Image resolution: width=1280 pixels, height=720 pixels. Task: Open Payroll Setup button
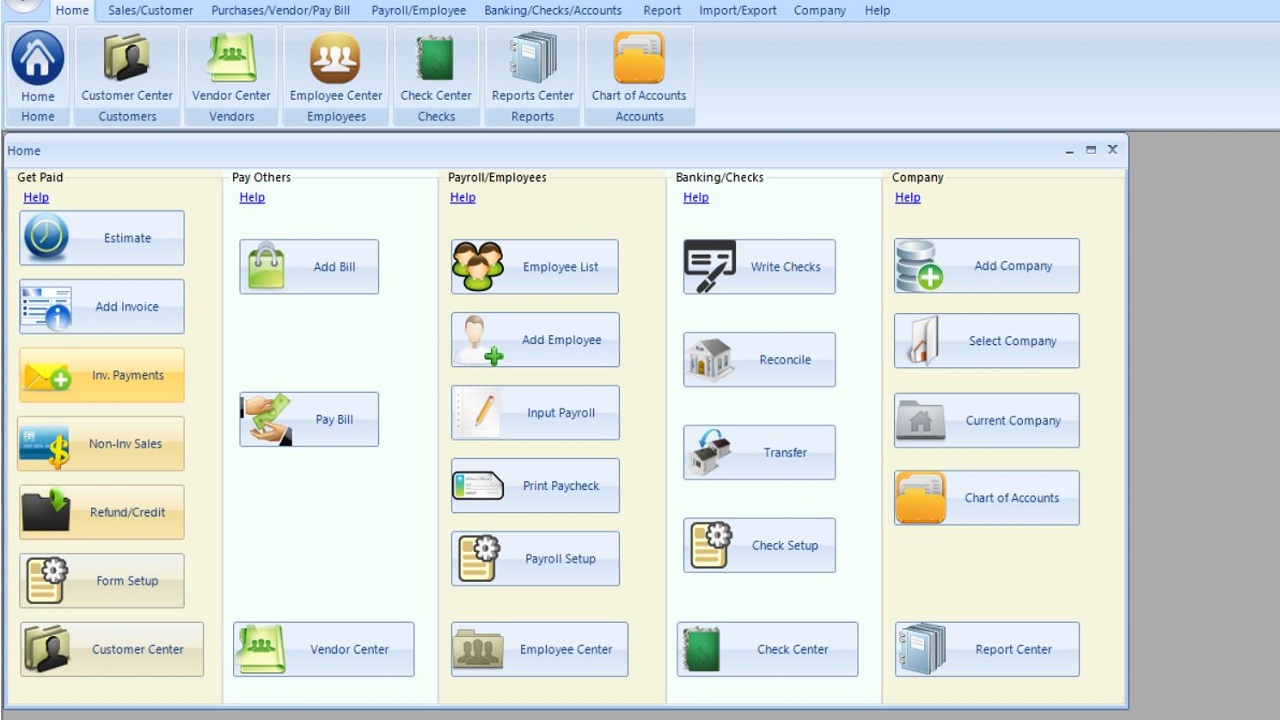click(535, 559)
